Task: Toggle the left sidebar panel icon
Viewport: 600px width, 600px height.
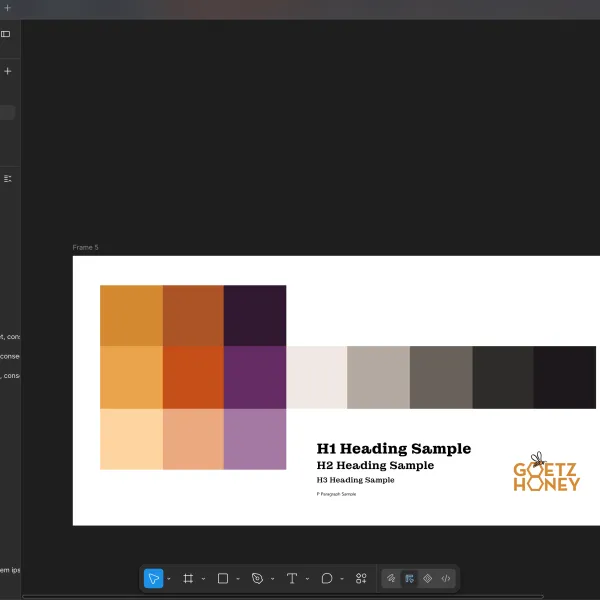Action: 5,34
